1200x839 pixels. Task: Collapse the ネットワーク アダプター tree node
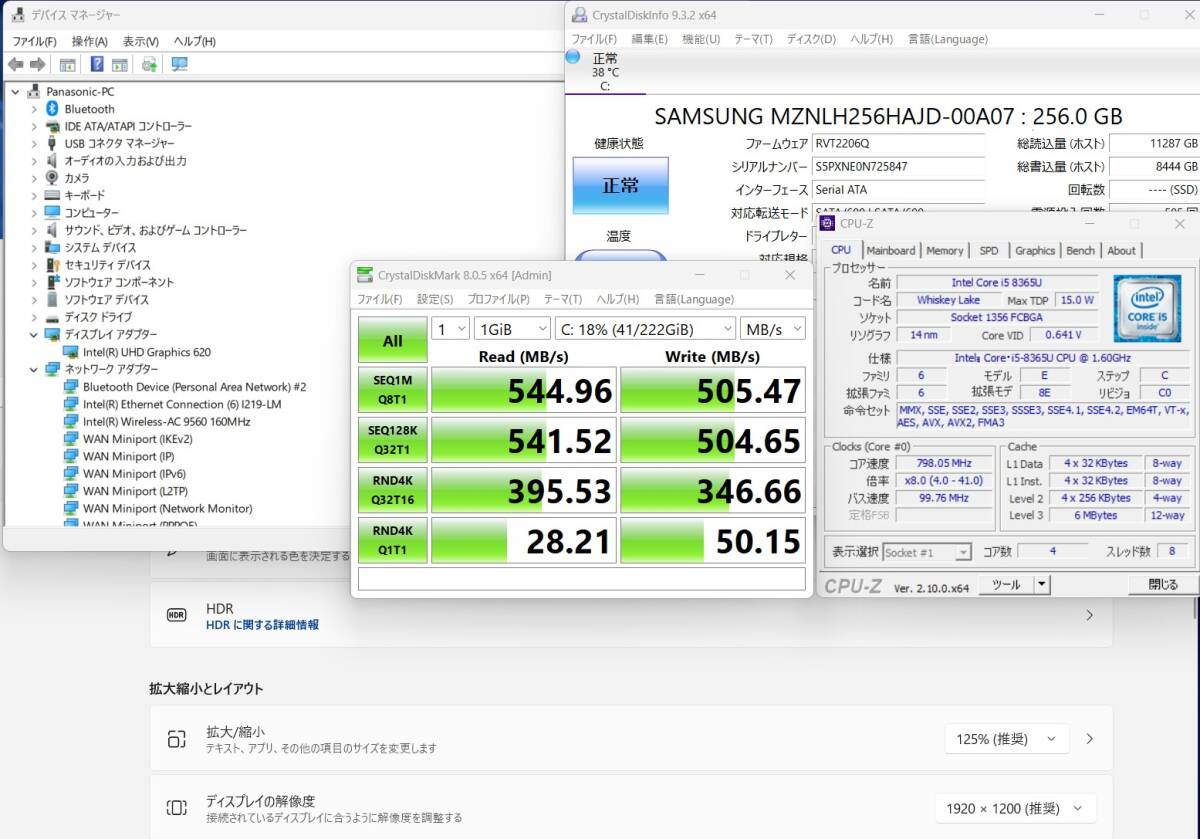click(34, 369)
